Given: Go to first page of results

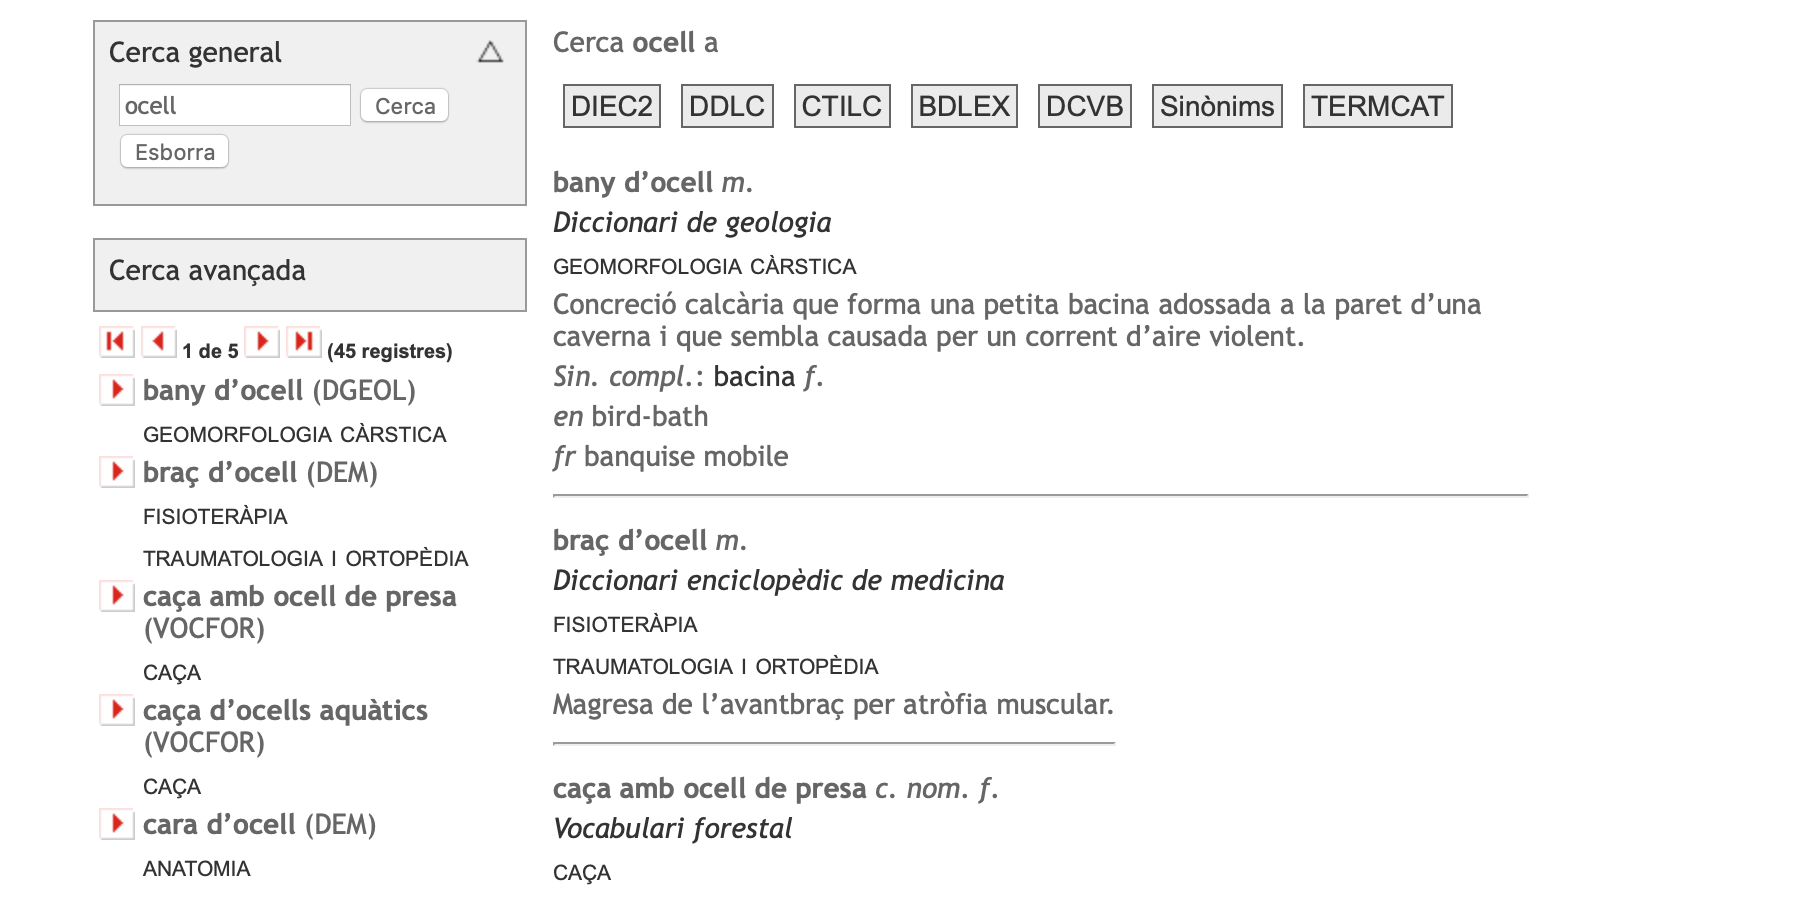Looking at the screenshot, I should click(116, 342).
